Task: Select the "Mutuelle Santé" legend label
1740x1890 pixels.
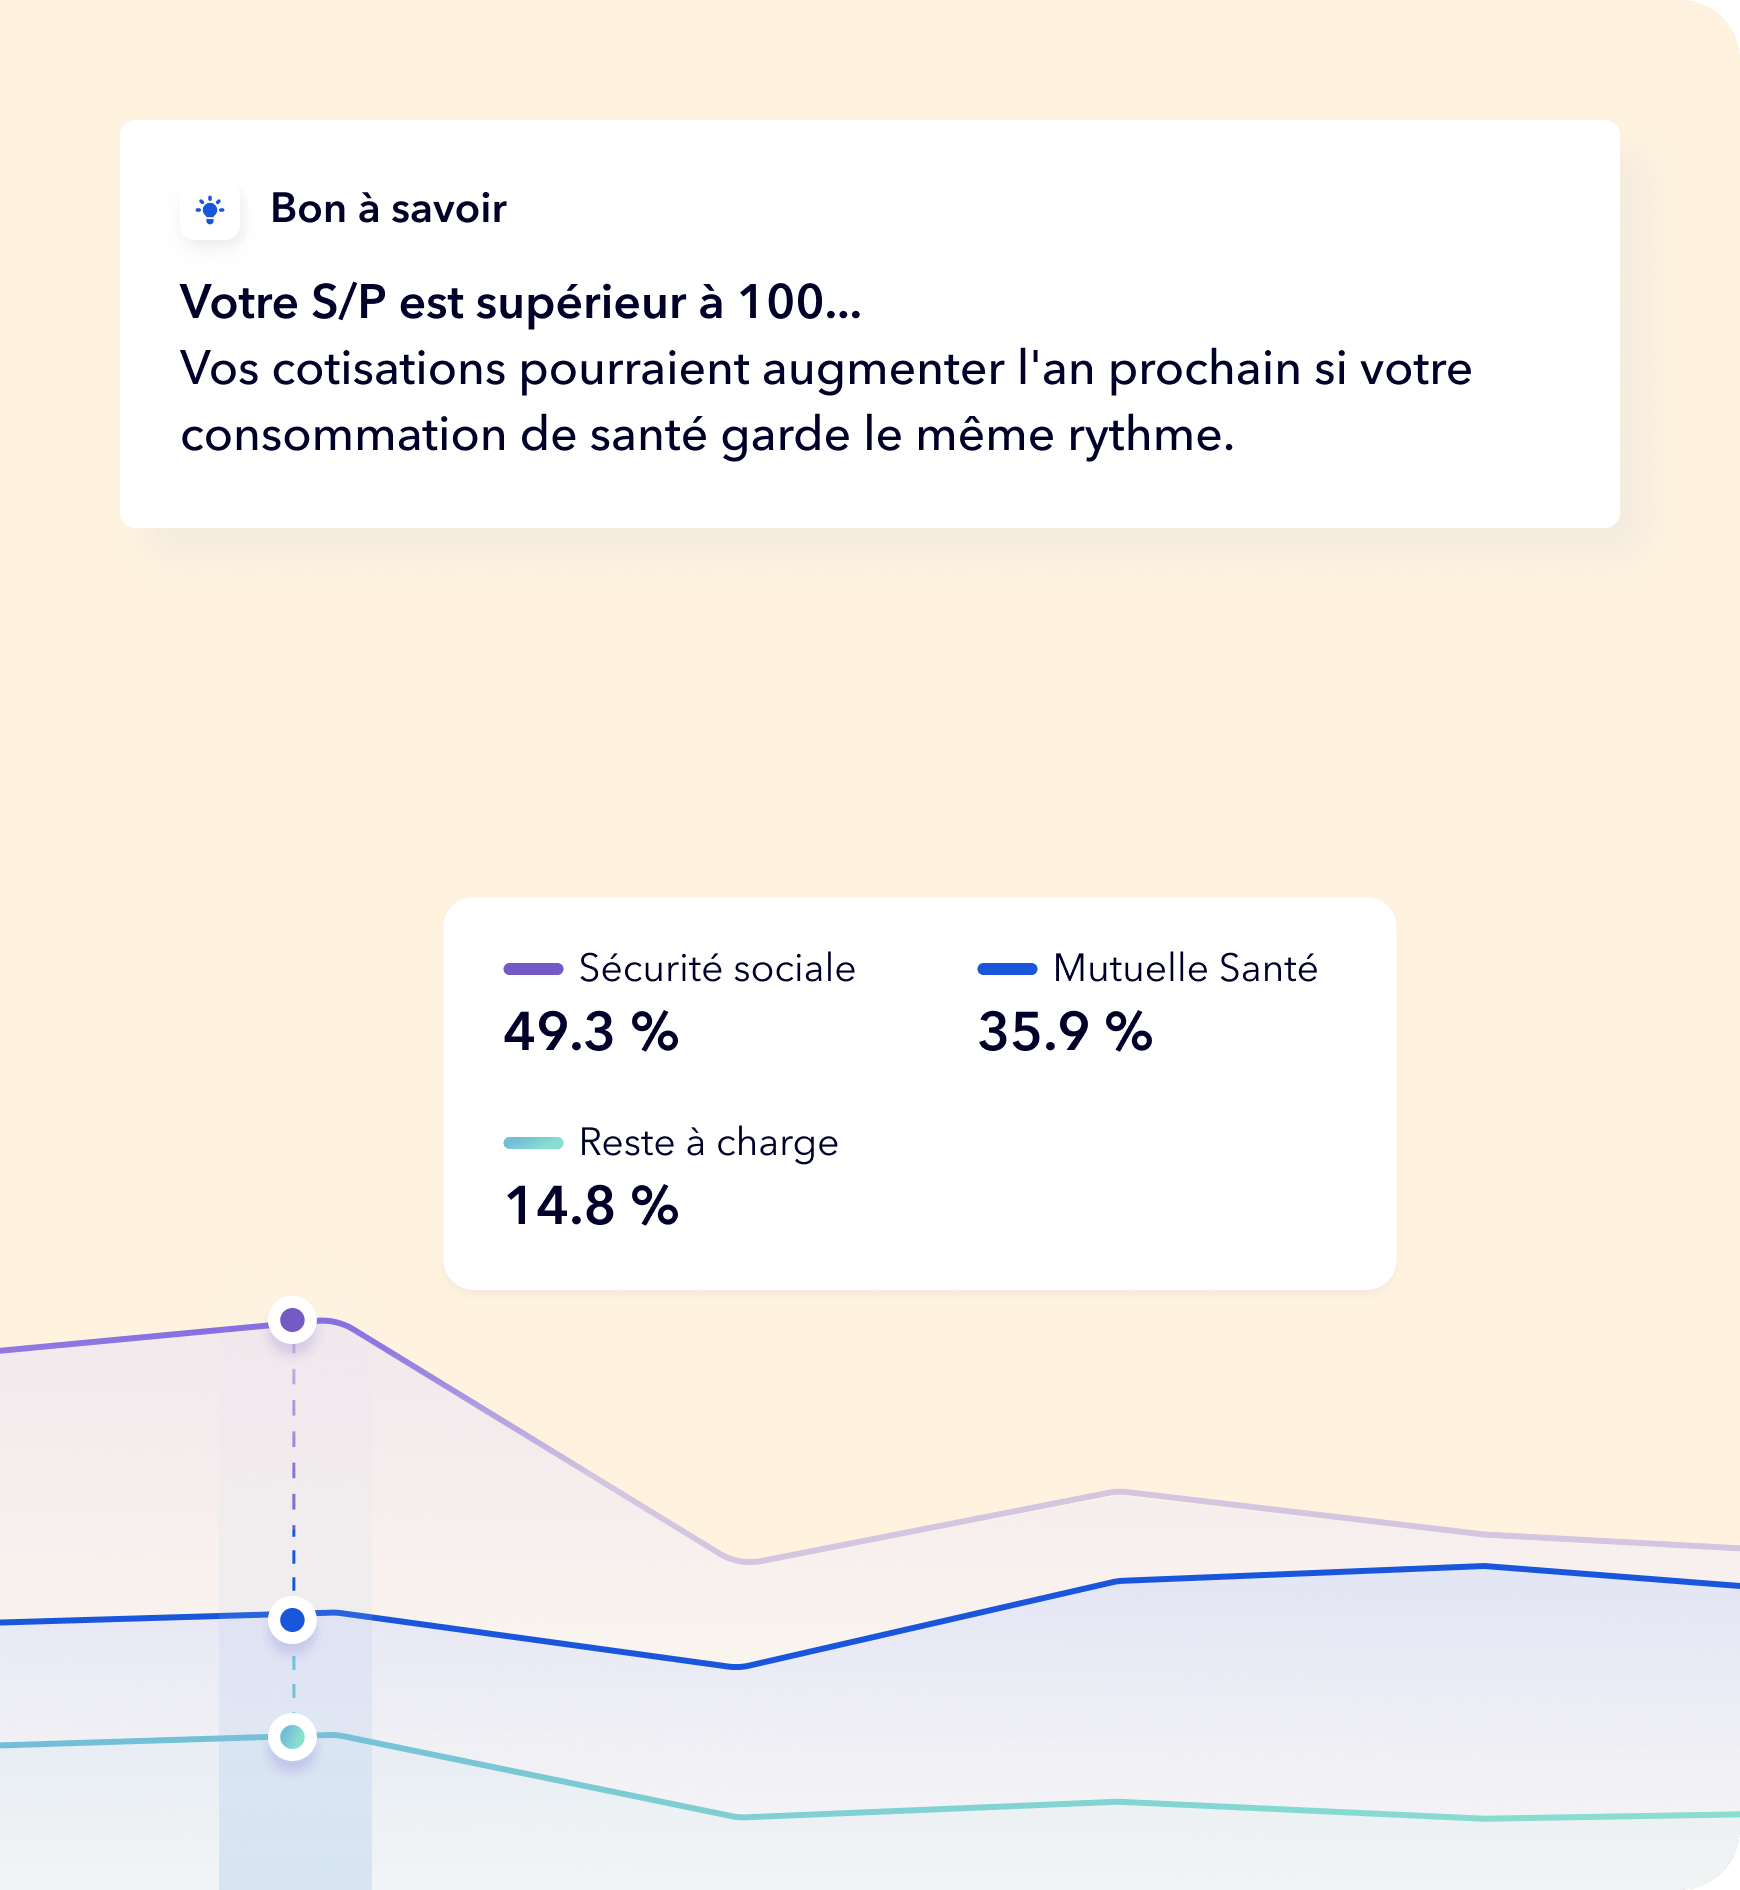Action: [1185, 968]
